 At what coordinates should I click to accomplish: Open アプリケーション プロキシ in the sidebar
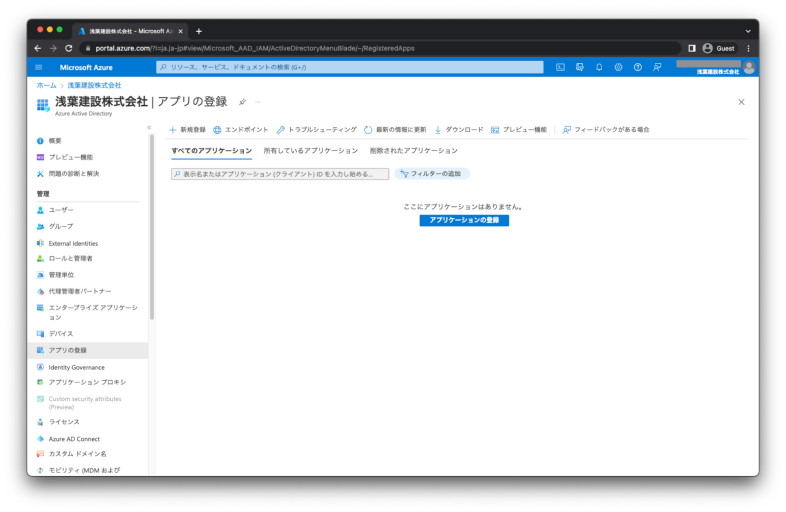tap(81, 383)
